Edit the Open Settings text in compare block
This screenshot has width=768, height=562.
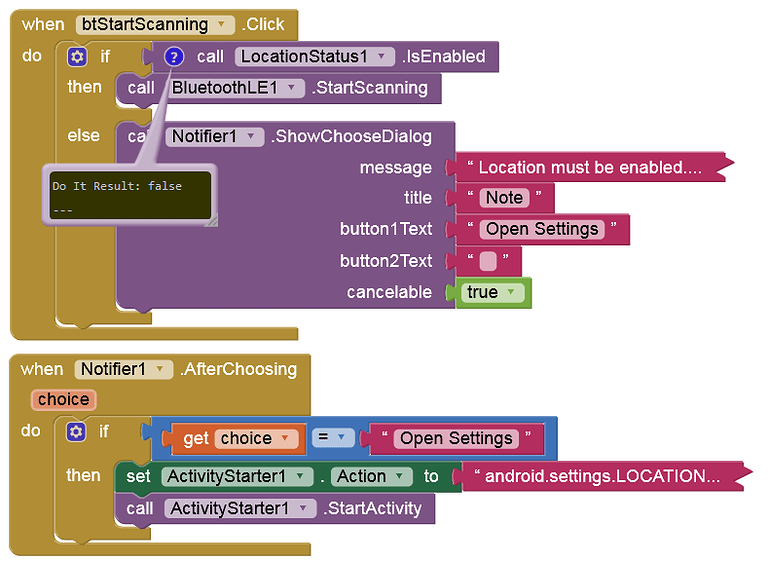(456, 438)
